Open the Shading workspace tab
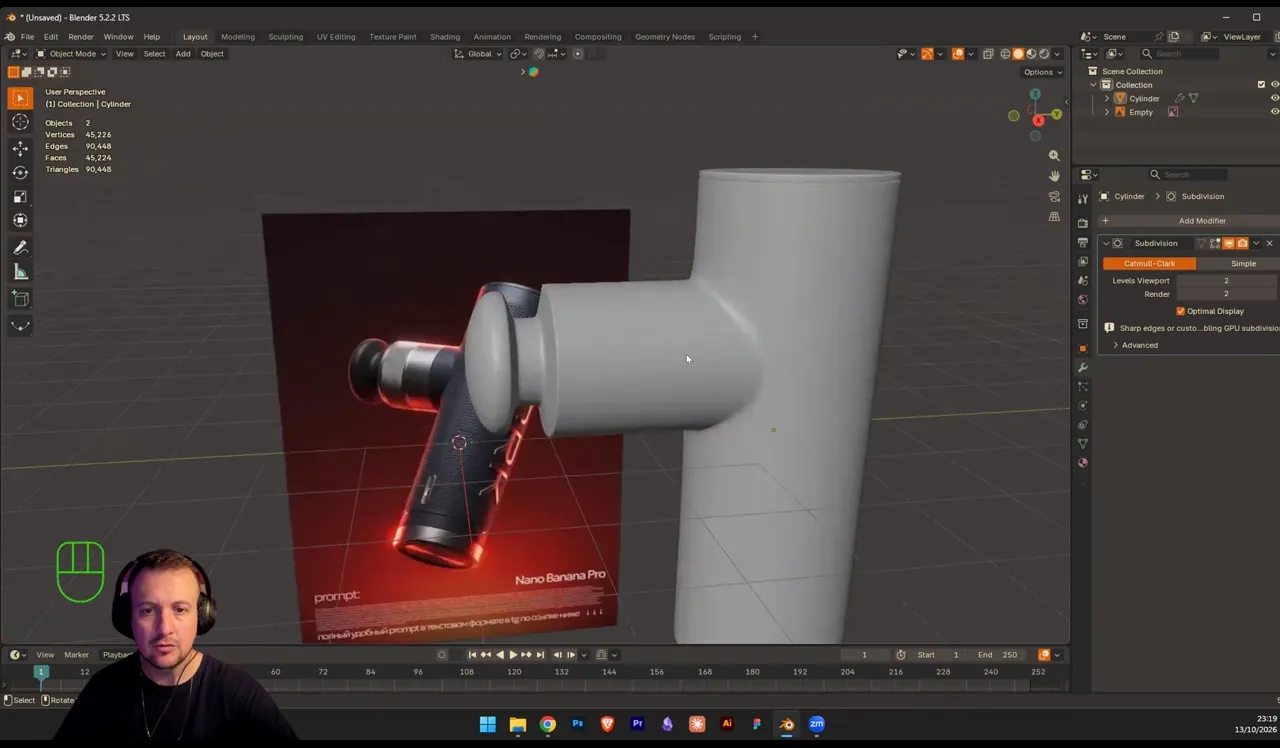The image size is (1280, 748). coord(445,37)
